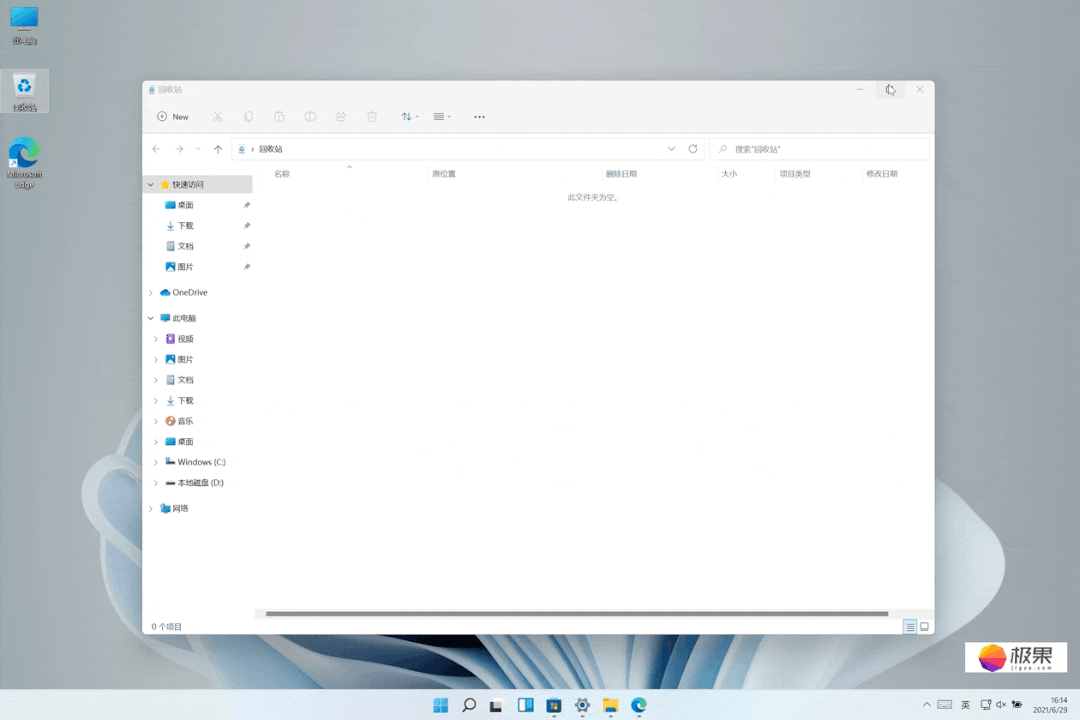Select 下载 under Quick access
This screenshot has width=1080, height=720.
[185, 226]
